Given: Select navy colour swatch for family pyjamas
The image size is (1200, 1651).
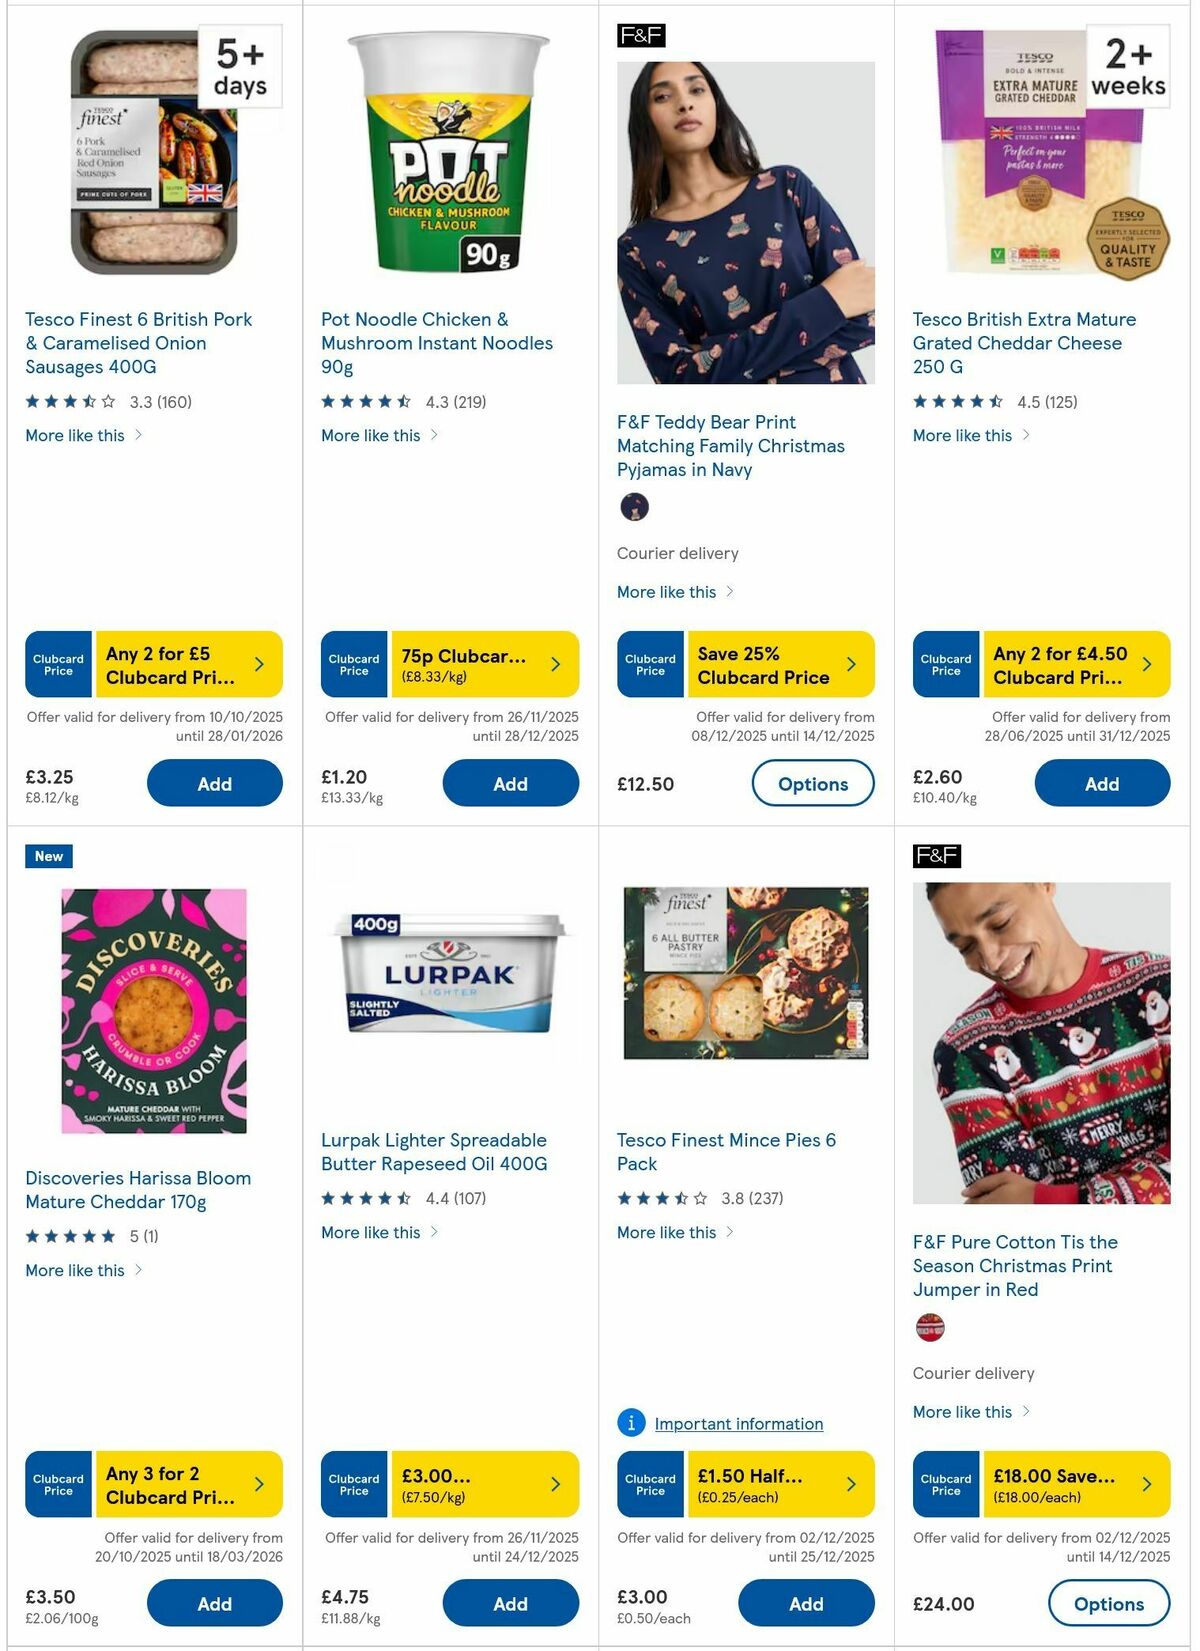Looking at the screenshot, I should (x=635, y=507).
